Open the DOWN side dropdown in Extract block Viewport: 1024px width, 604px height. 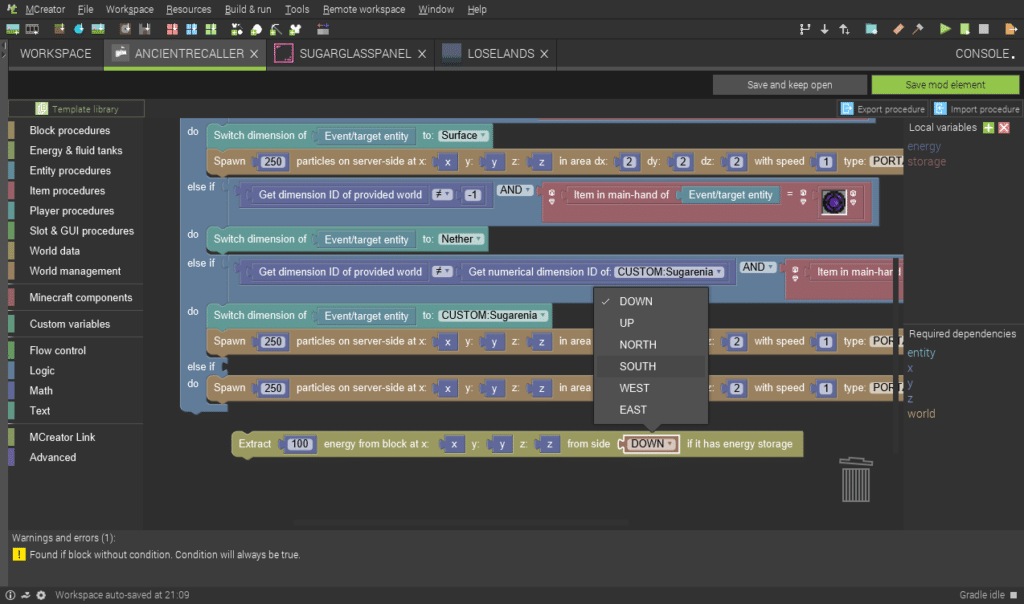(x=651, y=444)
